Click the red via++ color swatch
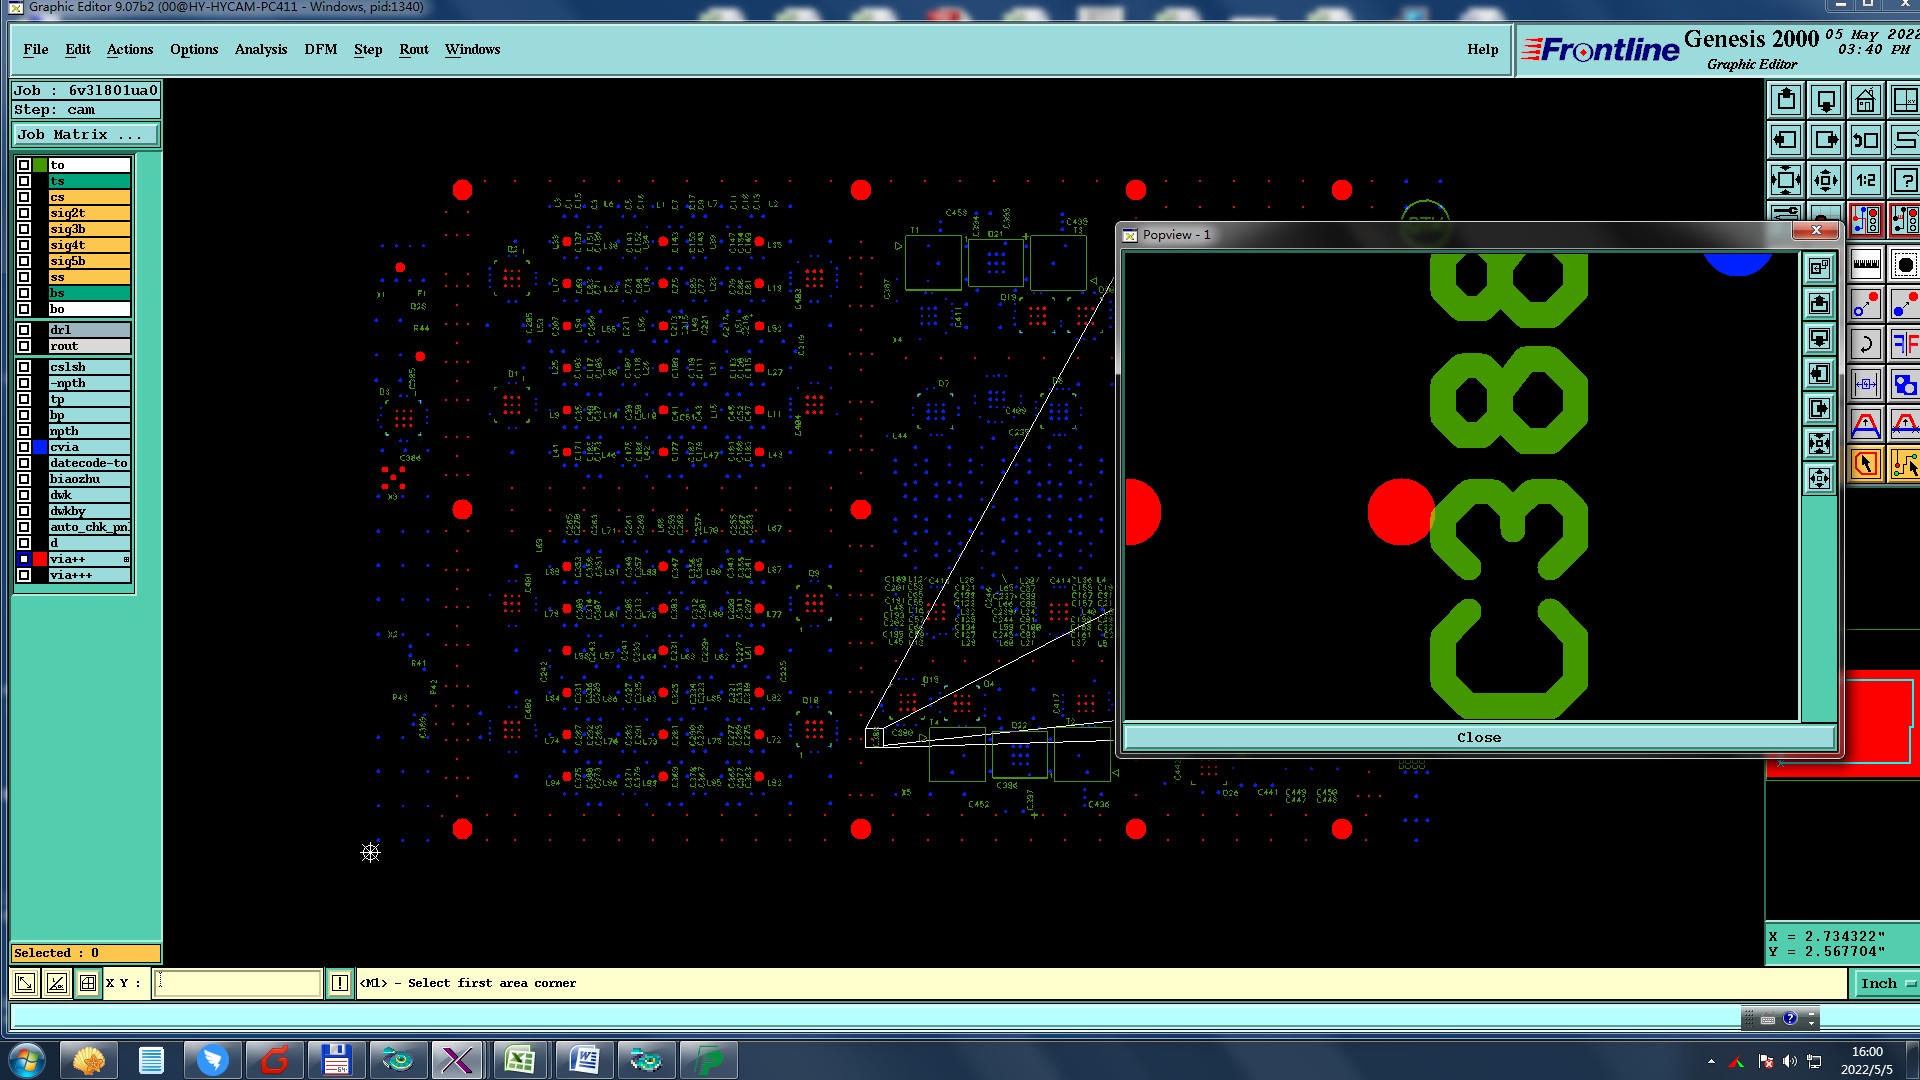This screenshot has width=1920, height=1080. [40, 559]
